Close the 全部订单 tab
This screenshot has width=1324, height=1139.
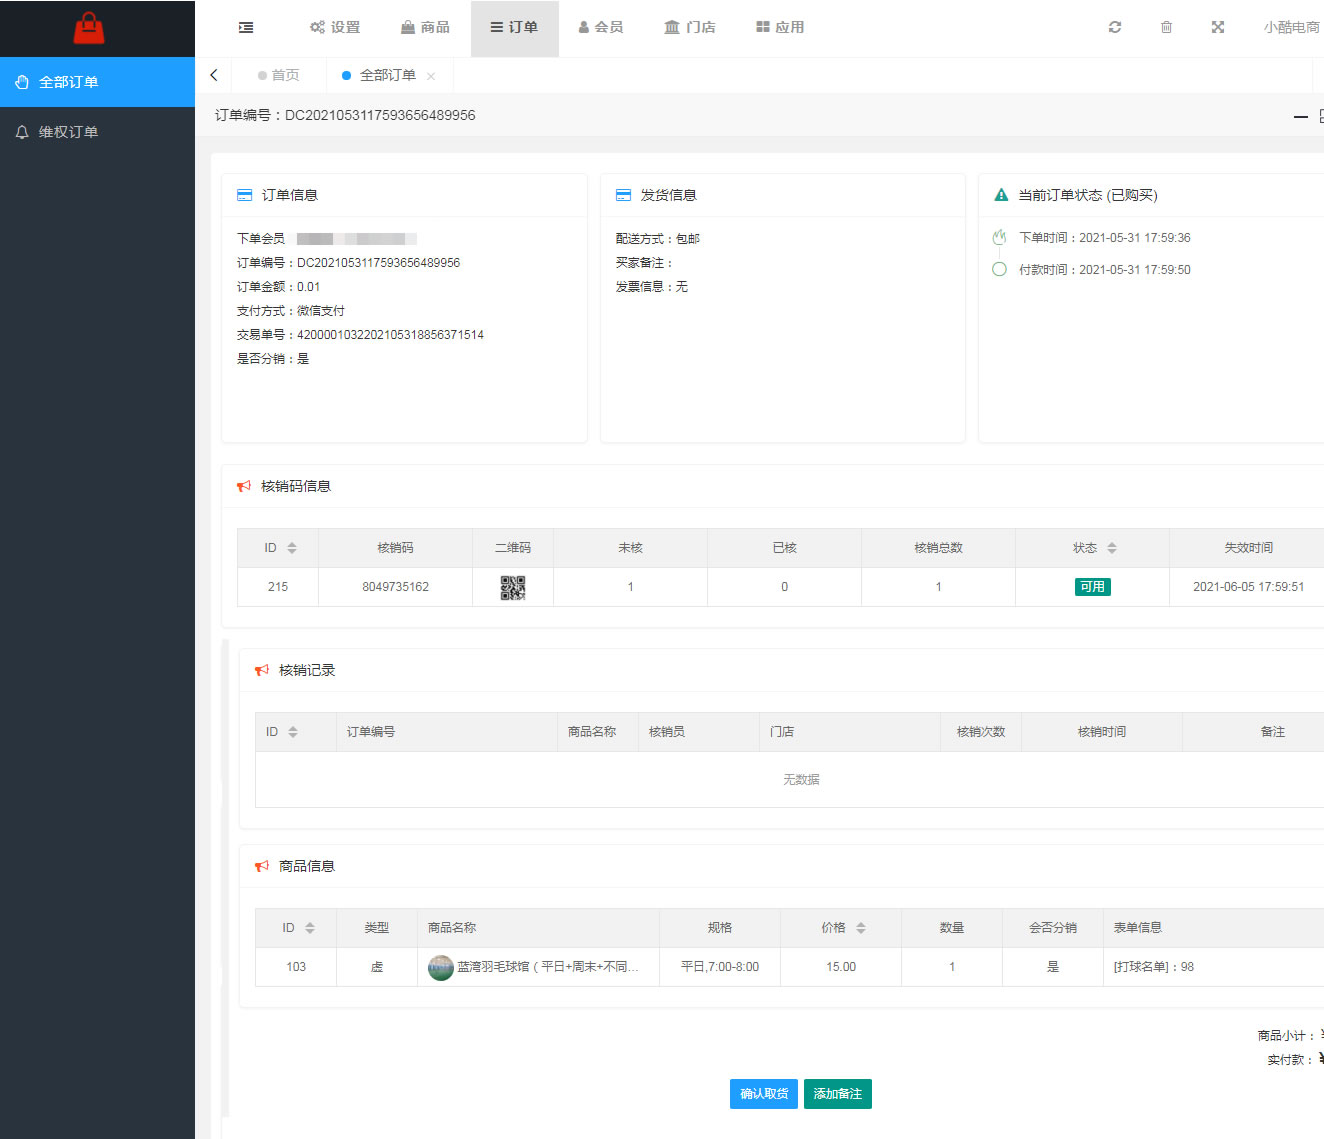point(431,76)
